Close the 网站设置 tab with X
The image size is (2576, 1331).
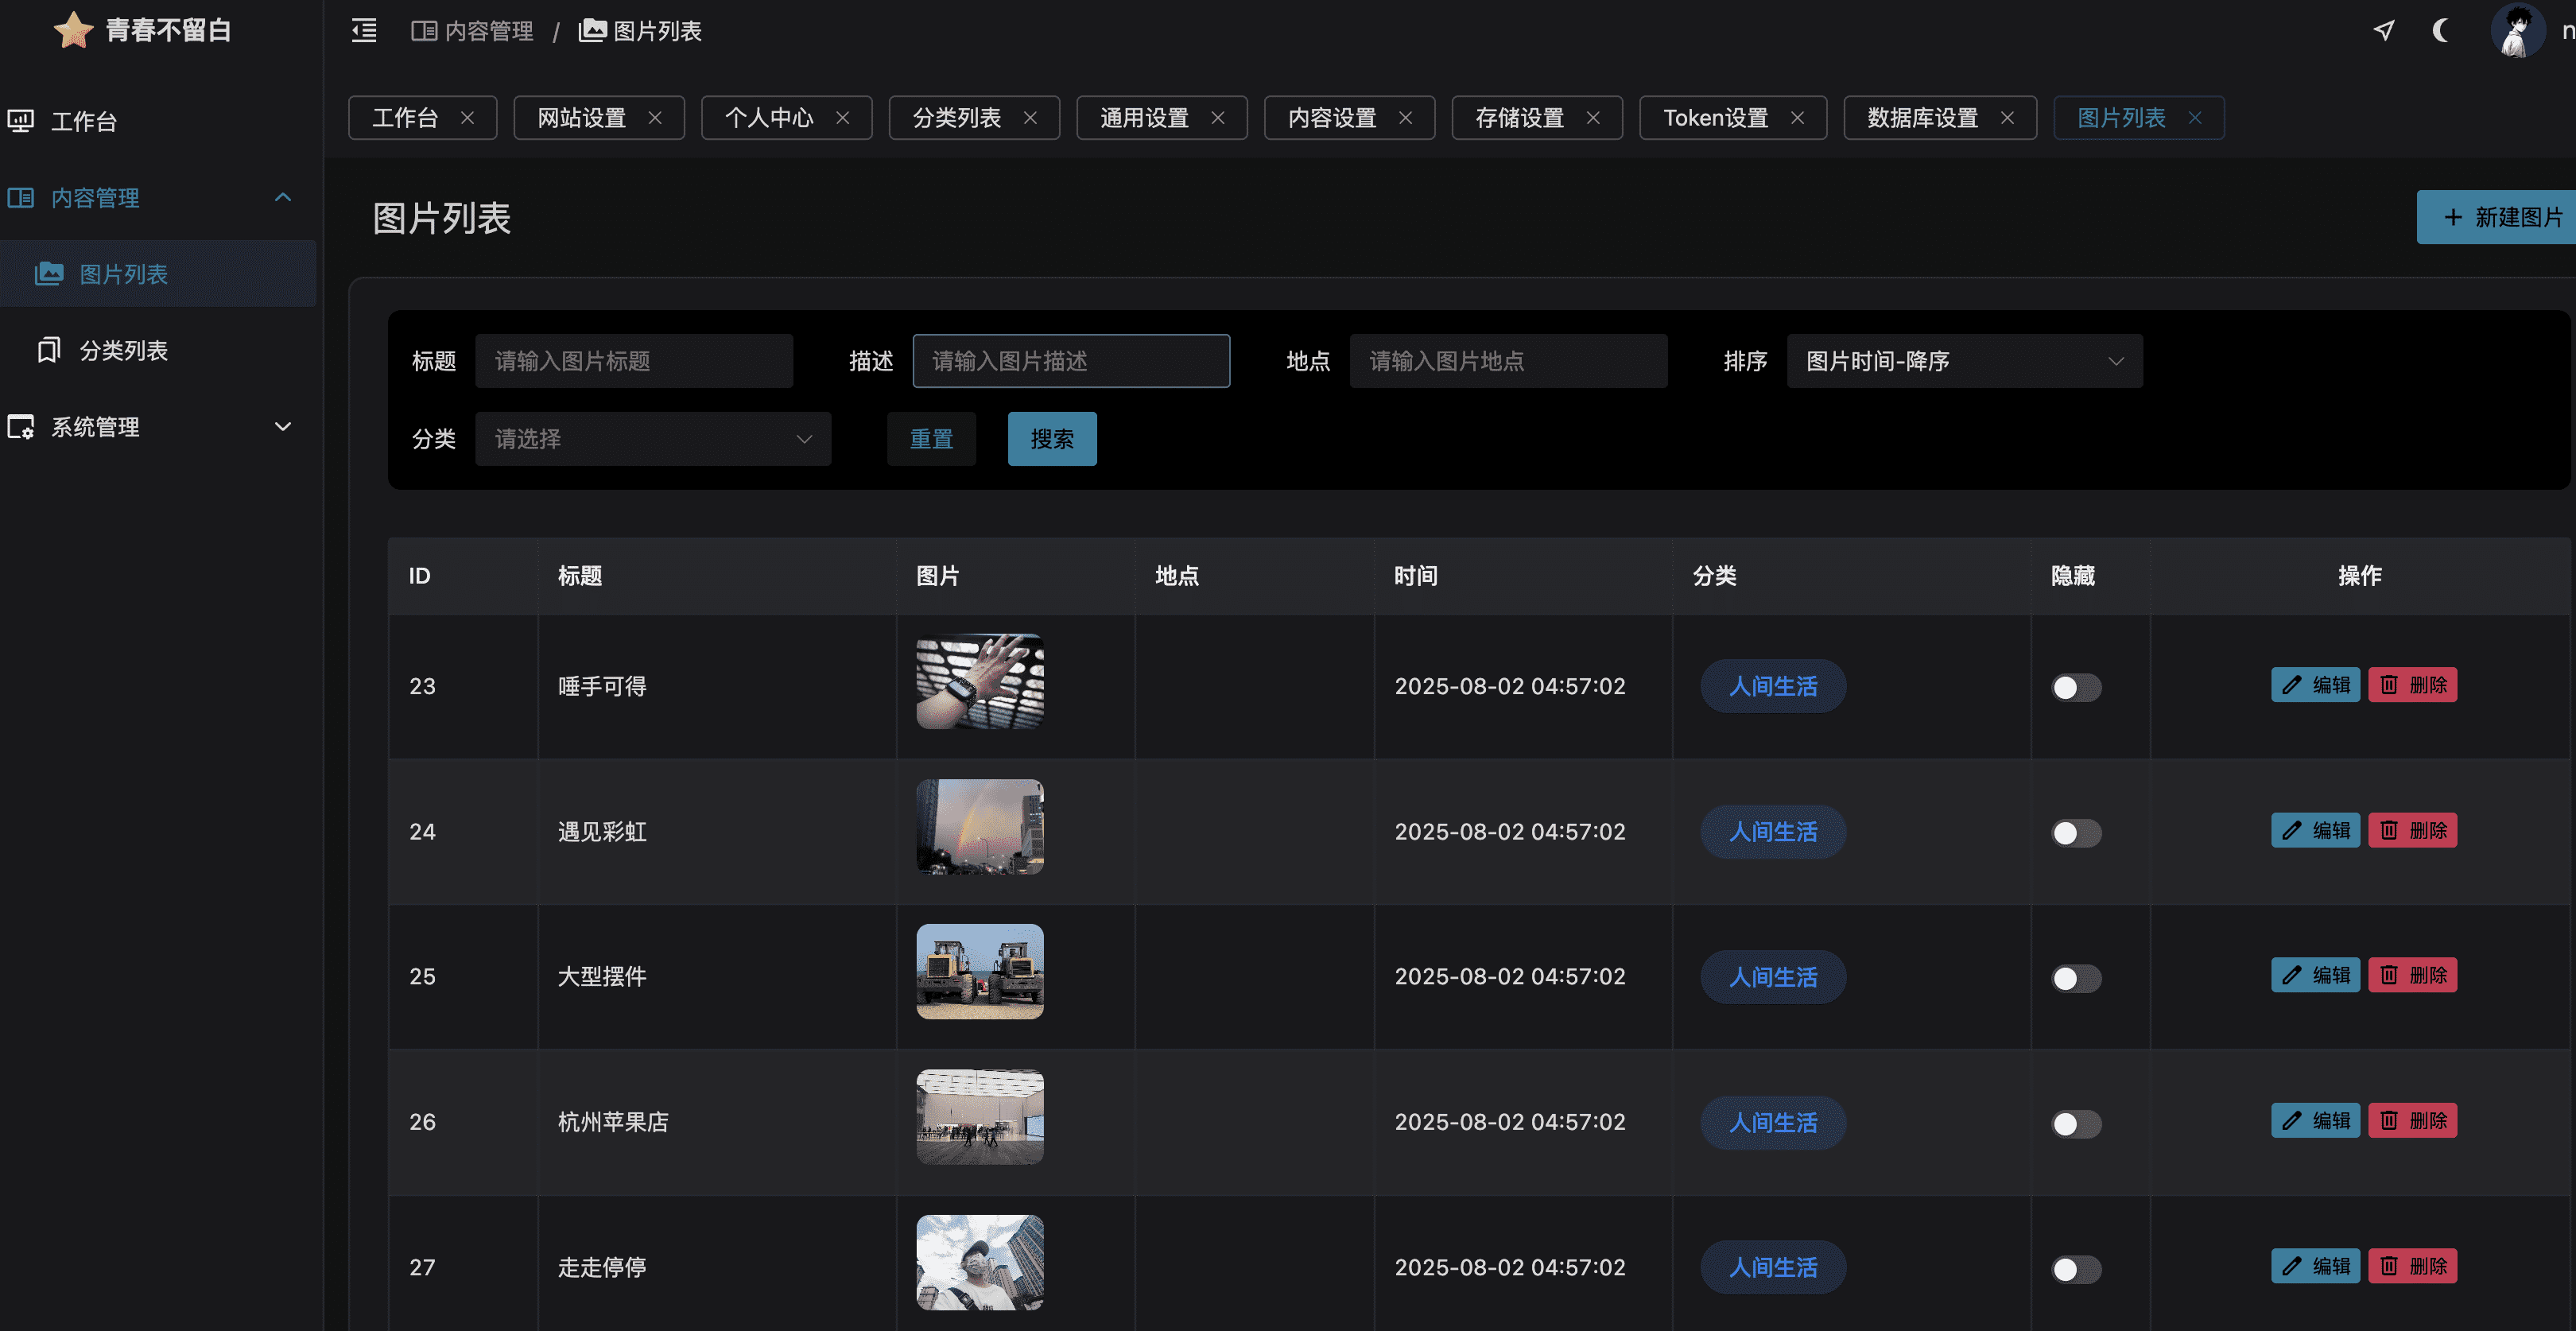(655, 118)
